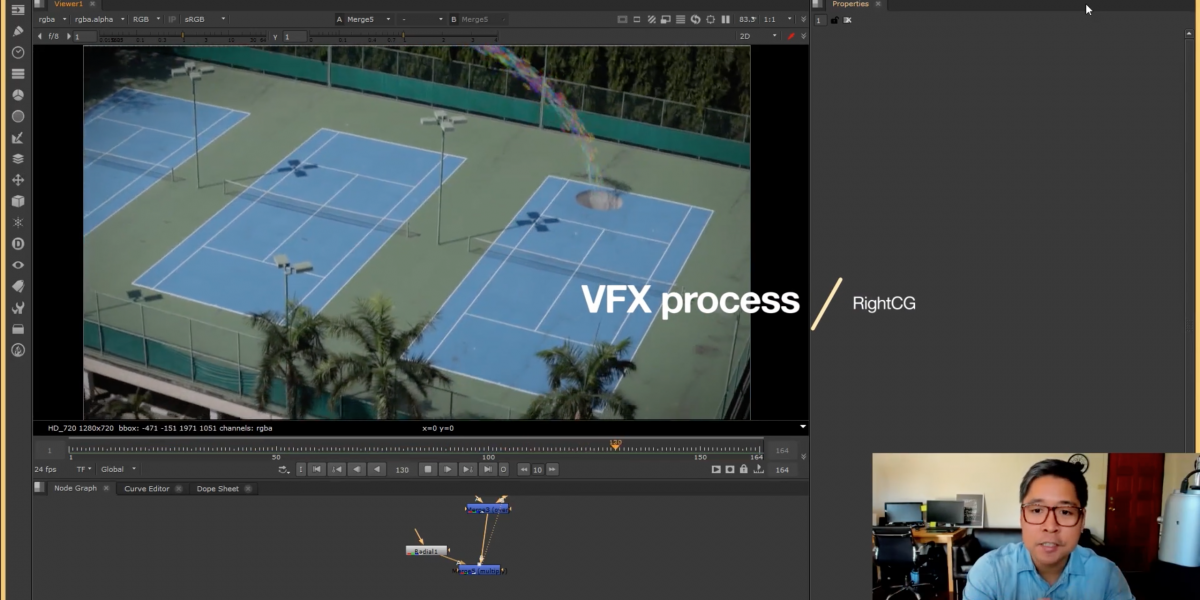Click the timeline capture square icon
The image size is (1200, 600).
point(730,469)
